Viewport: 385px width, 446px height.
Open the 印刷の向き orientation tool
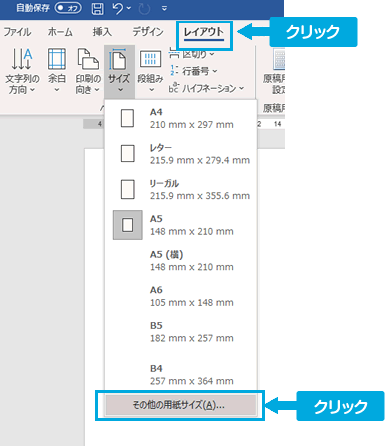[x=88, y=71]
